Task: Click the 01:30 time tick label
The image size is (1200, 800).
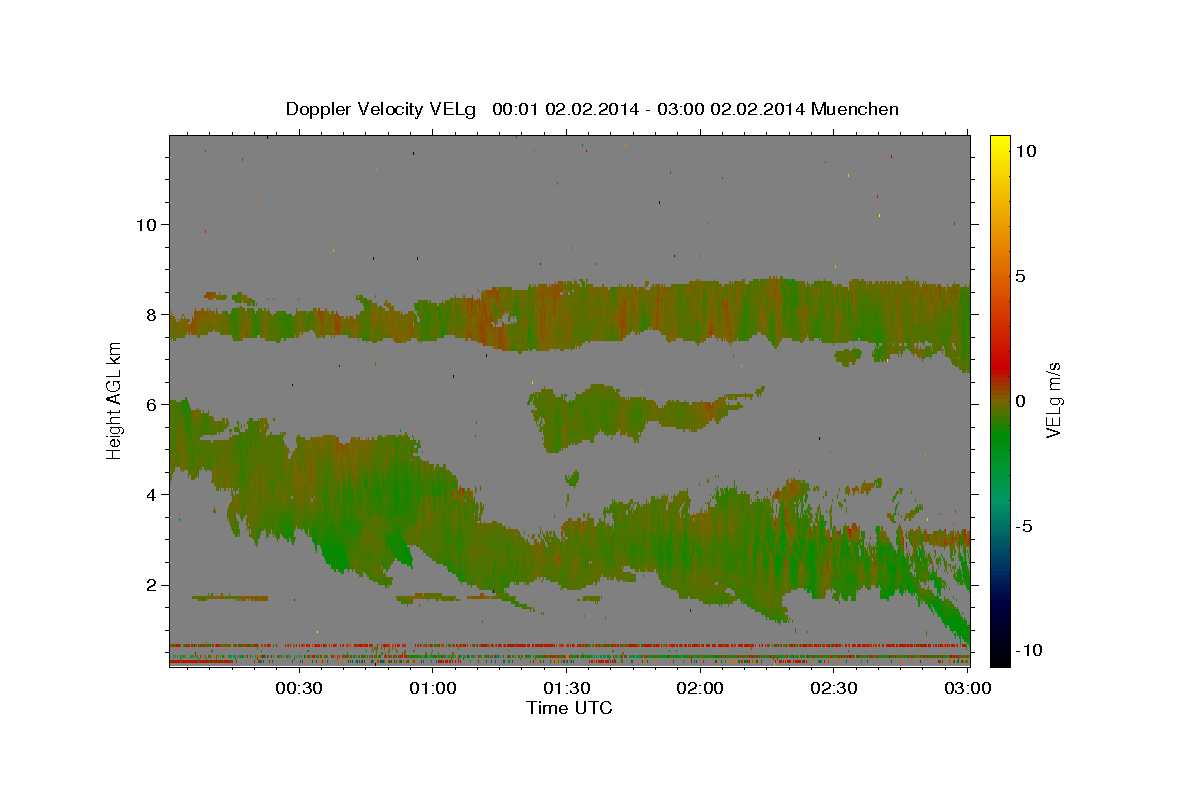Action: click(567, 688)
